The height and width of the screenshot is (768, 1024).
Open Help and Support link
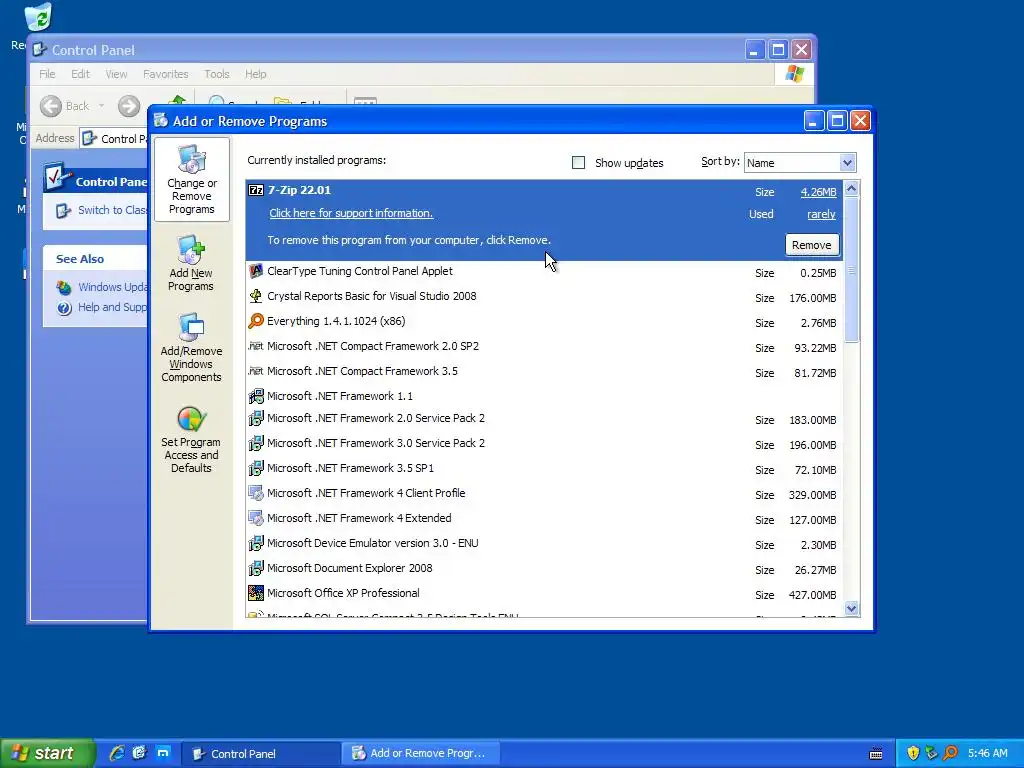tap(112, 307)
